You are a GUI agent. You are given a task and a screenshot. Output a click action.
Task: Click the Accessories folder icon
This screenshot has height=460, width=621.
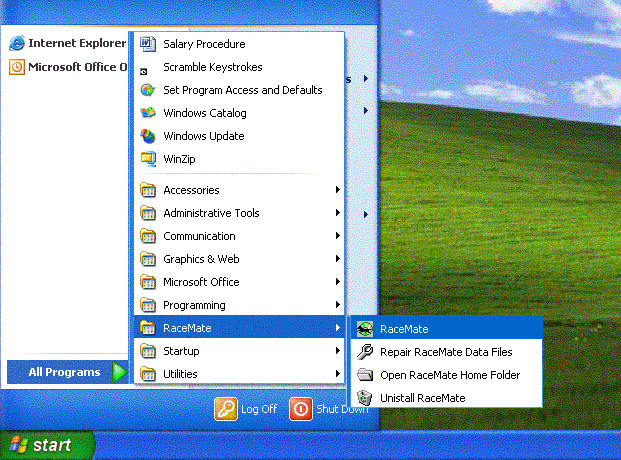(x=148, y=190)
